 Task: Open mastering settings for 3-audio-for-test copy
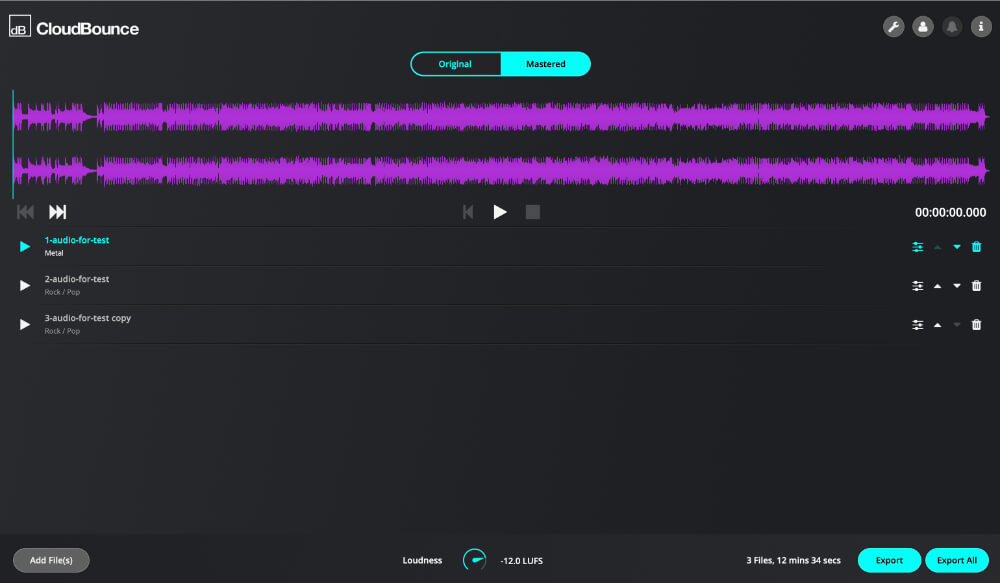tap(918, 325)
